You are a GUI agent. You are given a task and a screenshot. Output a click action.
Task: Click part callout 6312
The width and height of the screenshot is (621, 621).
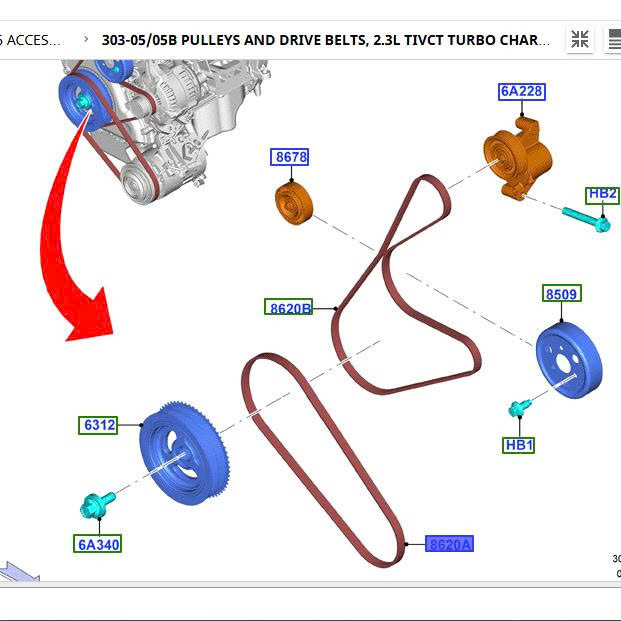pyautogui.click(x=99, y=425)
